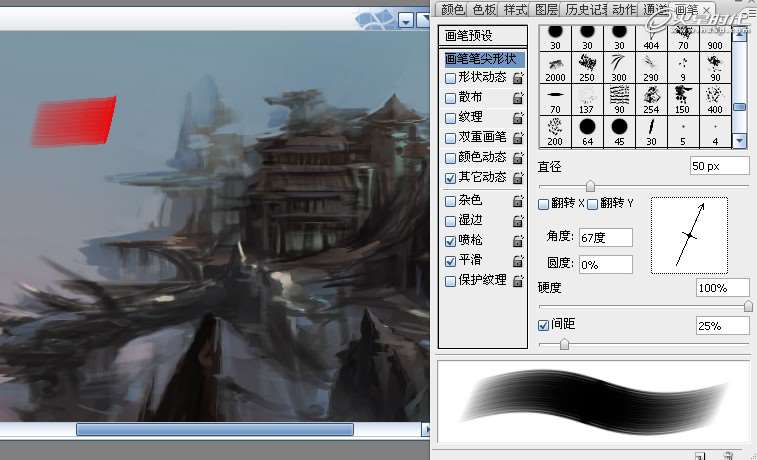Image resolution: width=757 pixels, height=460 pixels.
Task: Click the lock icon beside 保护纹理
Action: coord(518,280)
